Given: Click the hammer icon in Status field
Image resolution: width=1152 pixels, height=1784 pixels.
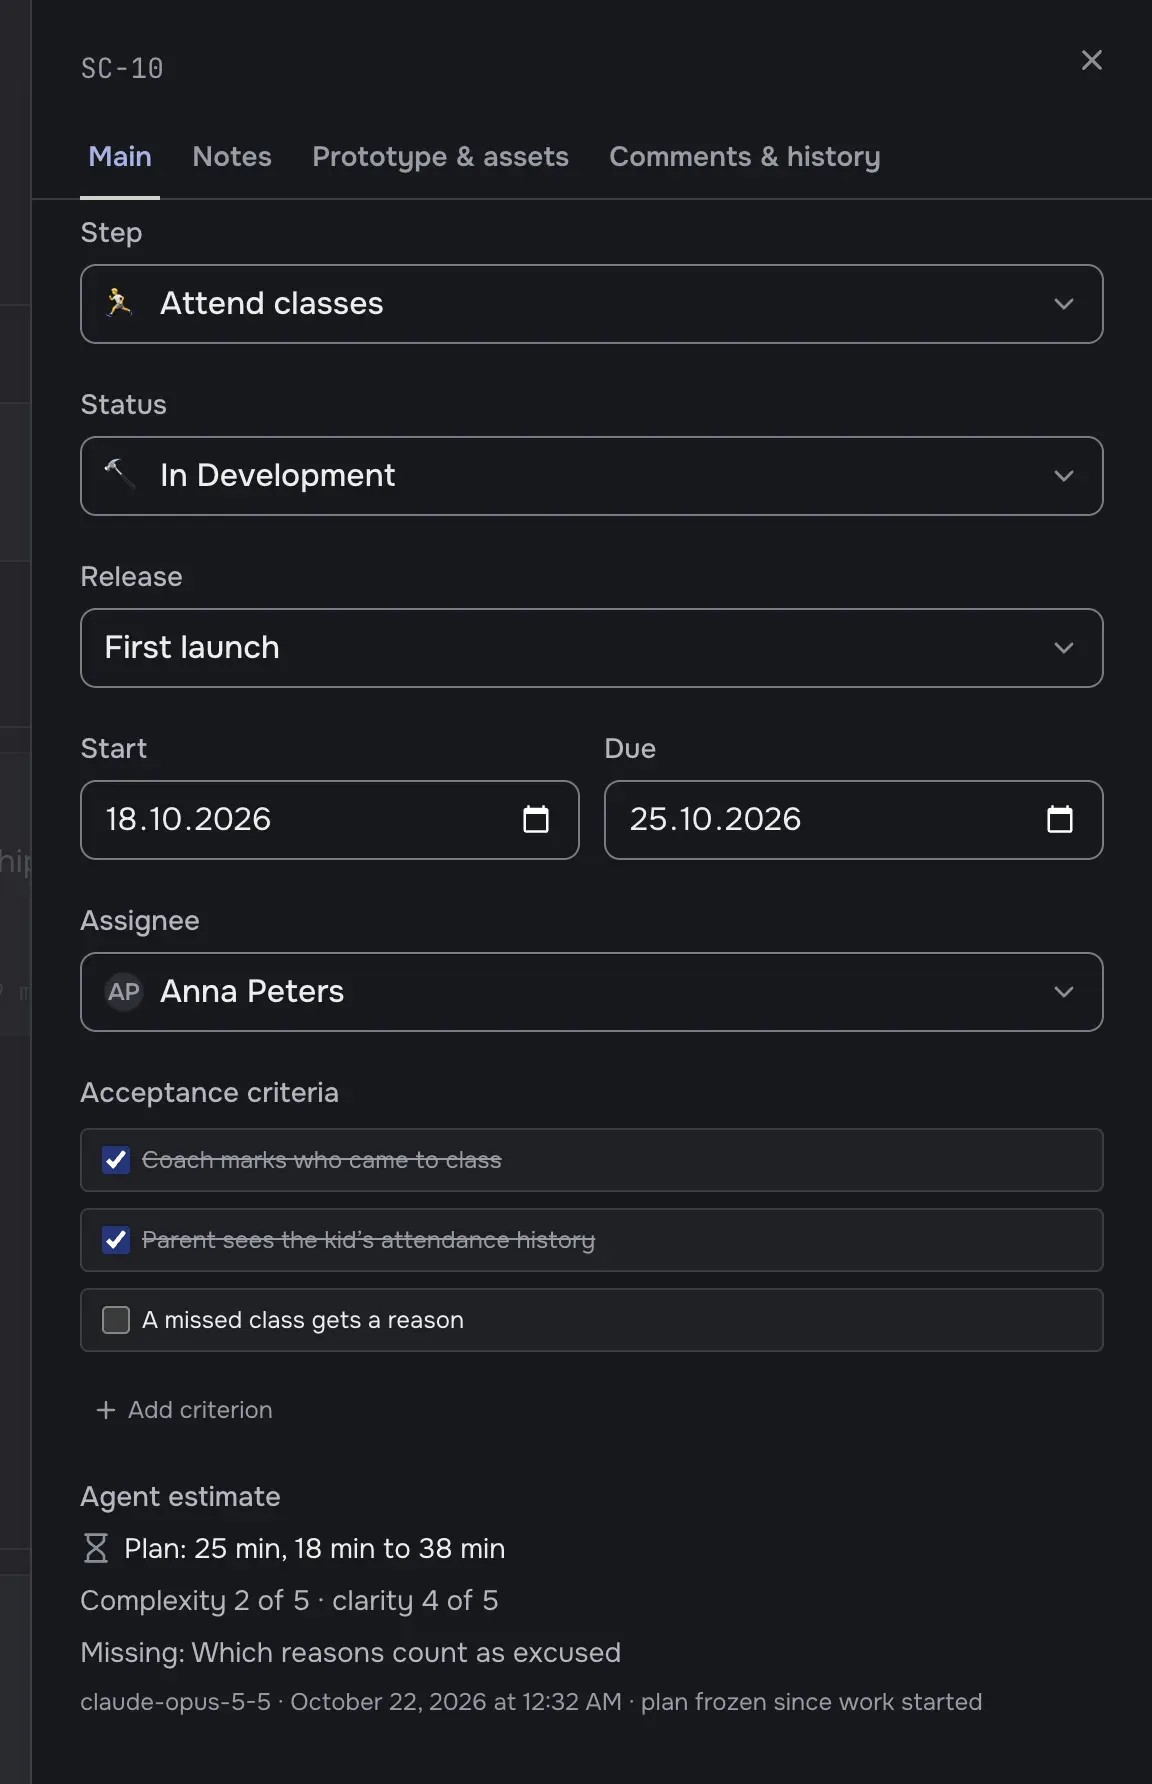Looking at the screenshot, I should (120, 474).
